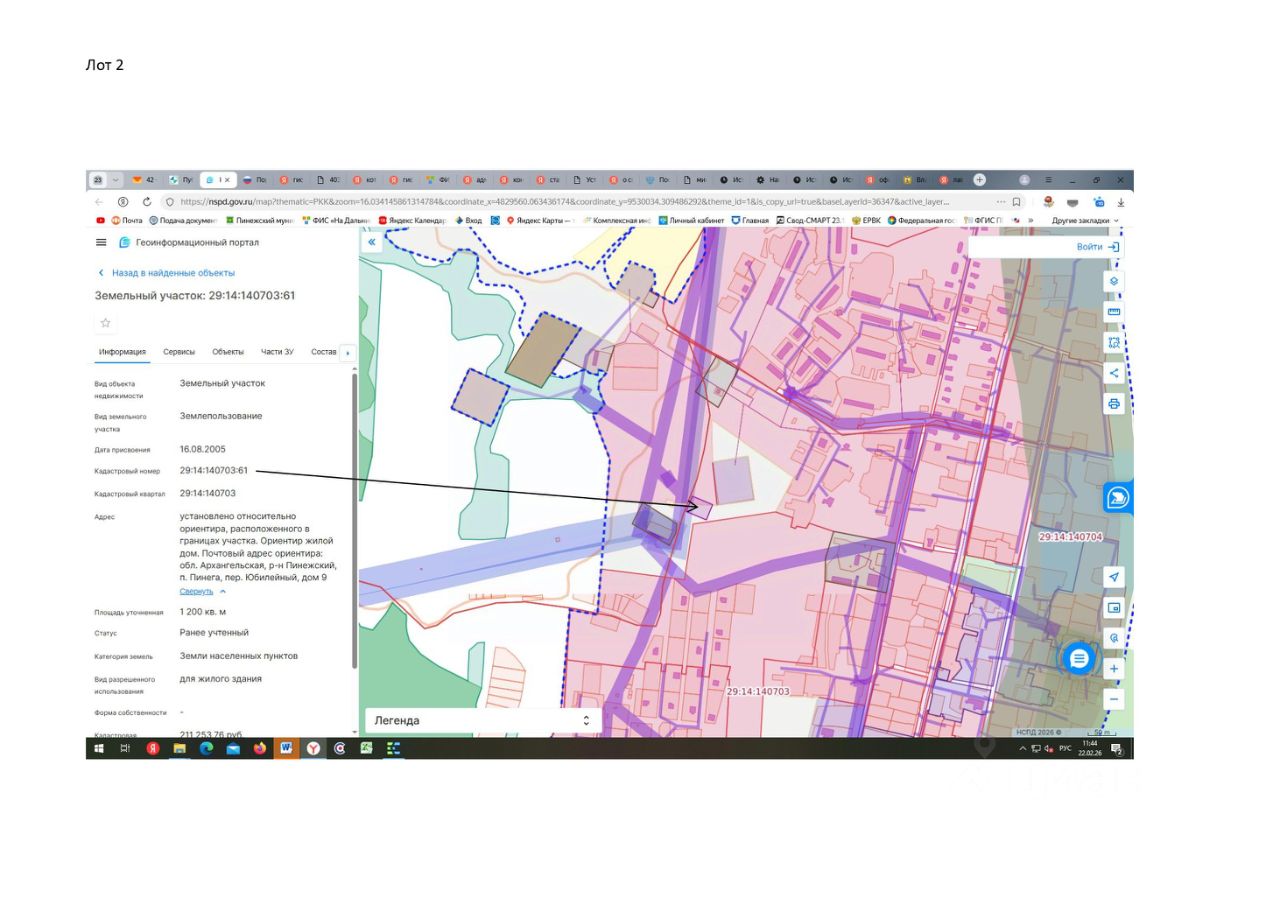
Task: Click the share map icon
Action: pyautogui.click(x=1114, y=373)
